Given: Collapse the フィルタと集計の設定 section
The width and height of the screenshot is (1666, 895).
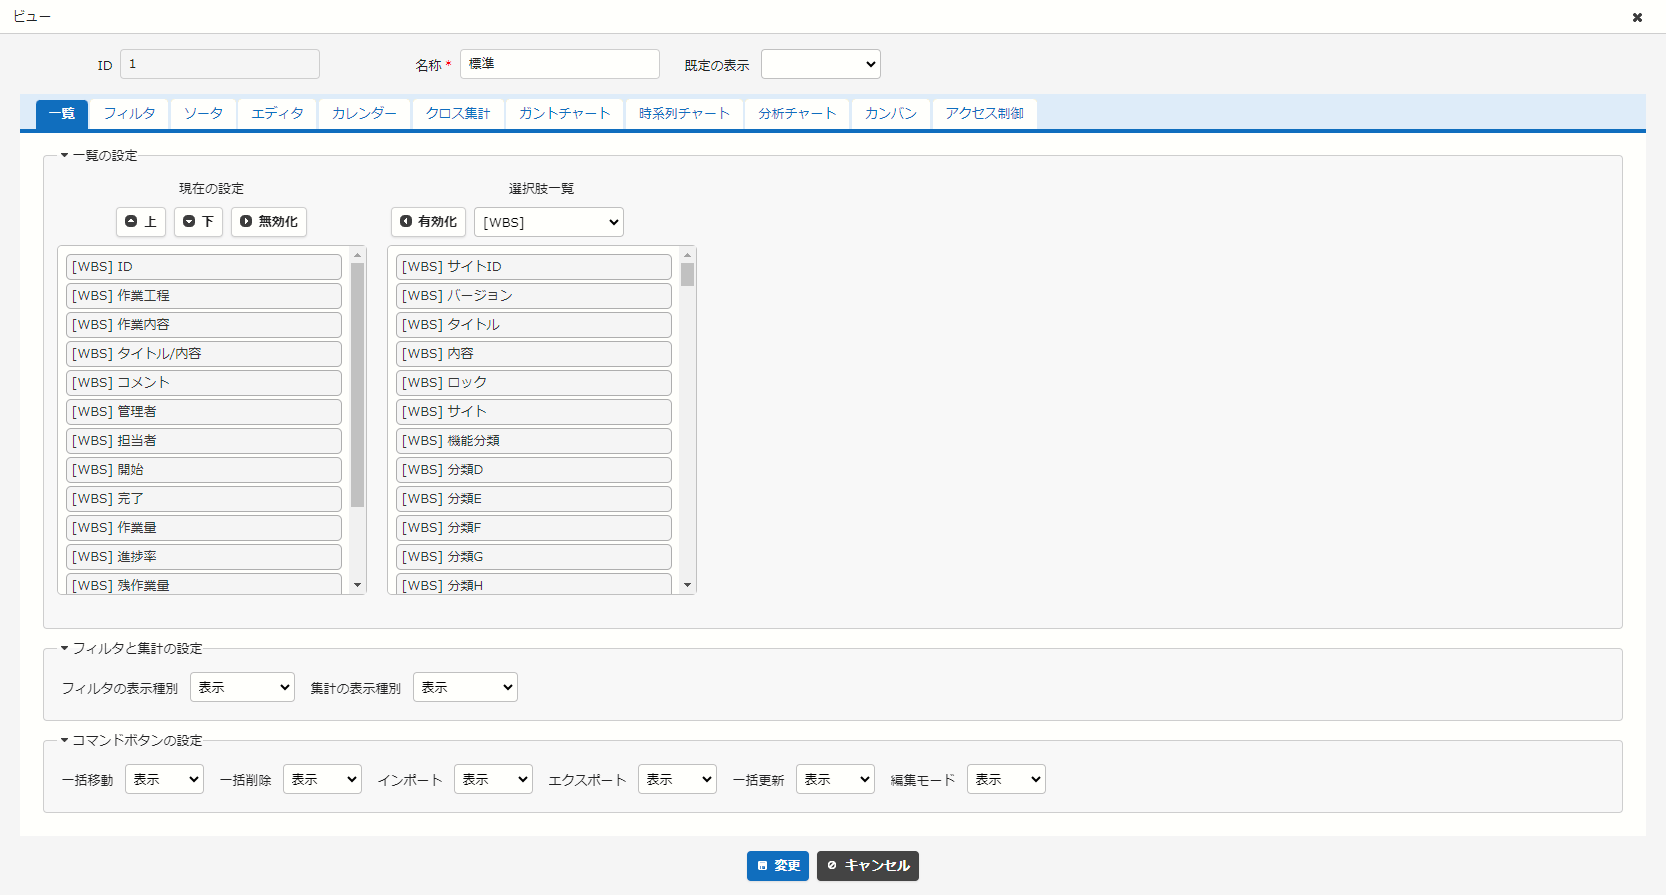Looking at the screenshot, I should pyautogui.click(x=131, y=649).
